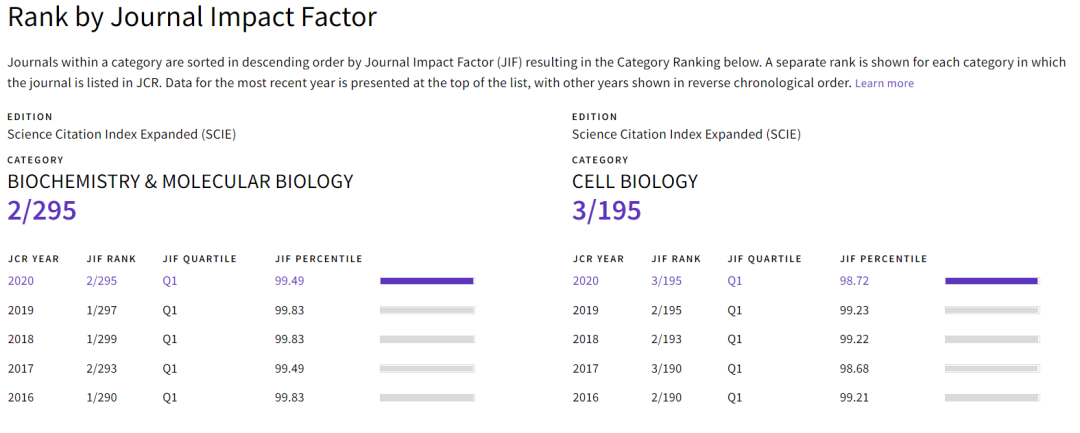Screen dimensions: 1080x433
Task: Open the Learn more link
Action: pyautogui.click(x=884, y=83)
